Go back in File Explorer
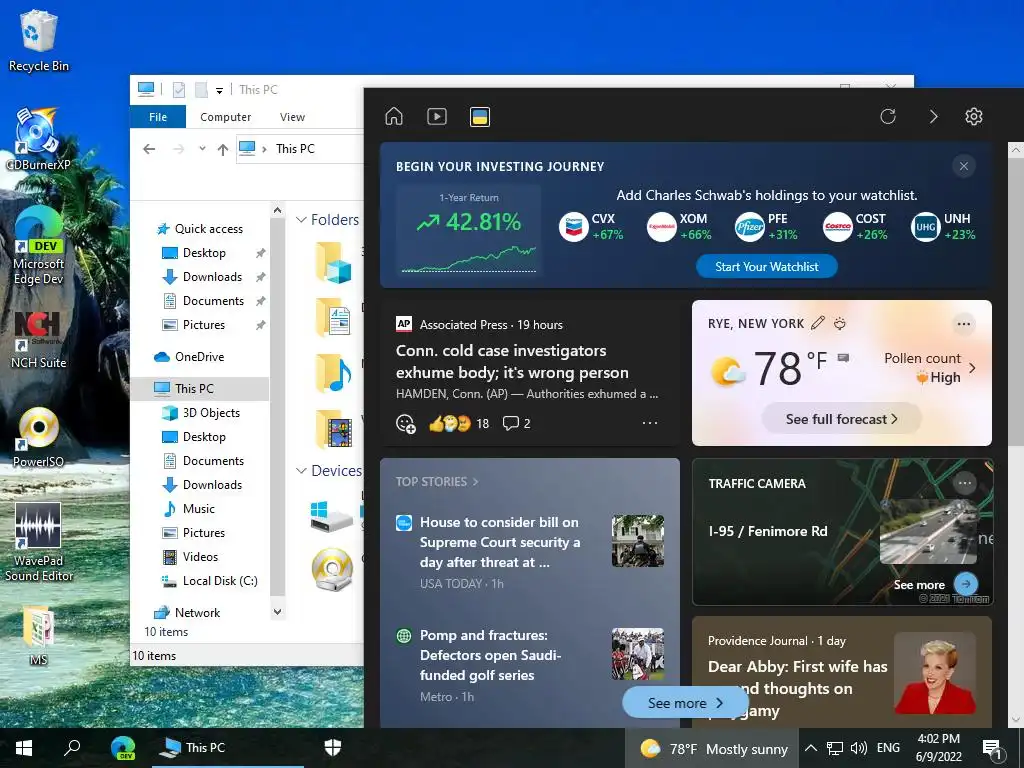Image resolution: width=1024 pixels, height=768 pixels. point(149,149)
